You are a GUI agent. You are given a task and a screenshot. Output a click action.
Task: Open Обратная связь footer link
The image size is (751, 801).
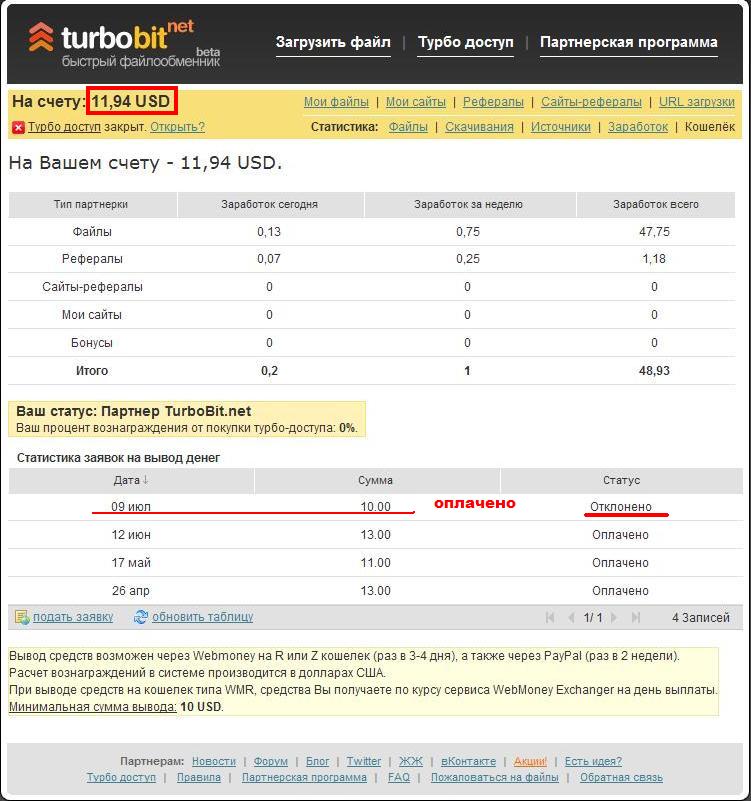click(x=621, y=778)
